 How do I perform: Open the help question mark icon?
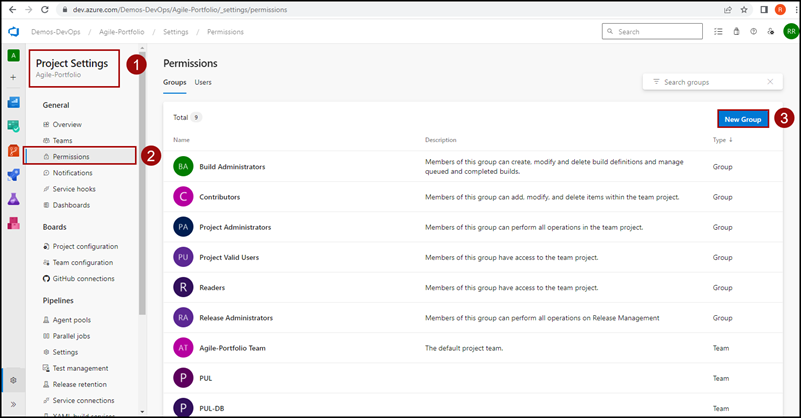(753, 32)
